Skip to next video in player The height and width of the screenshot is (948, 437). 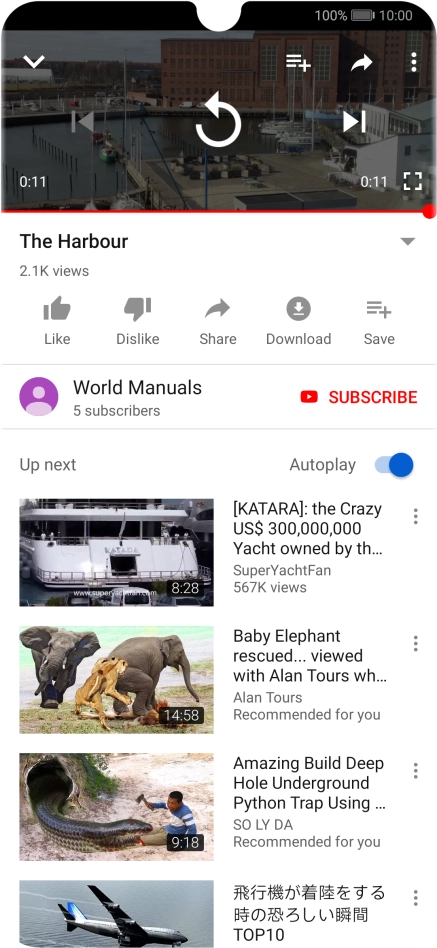[354, 122]
